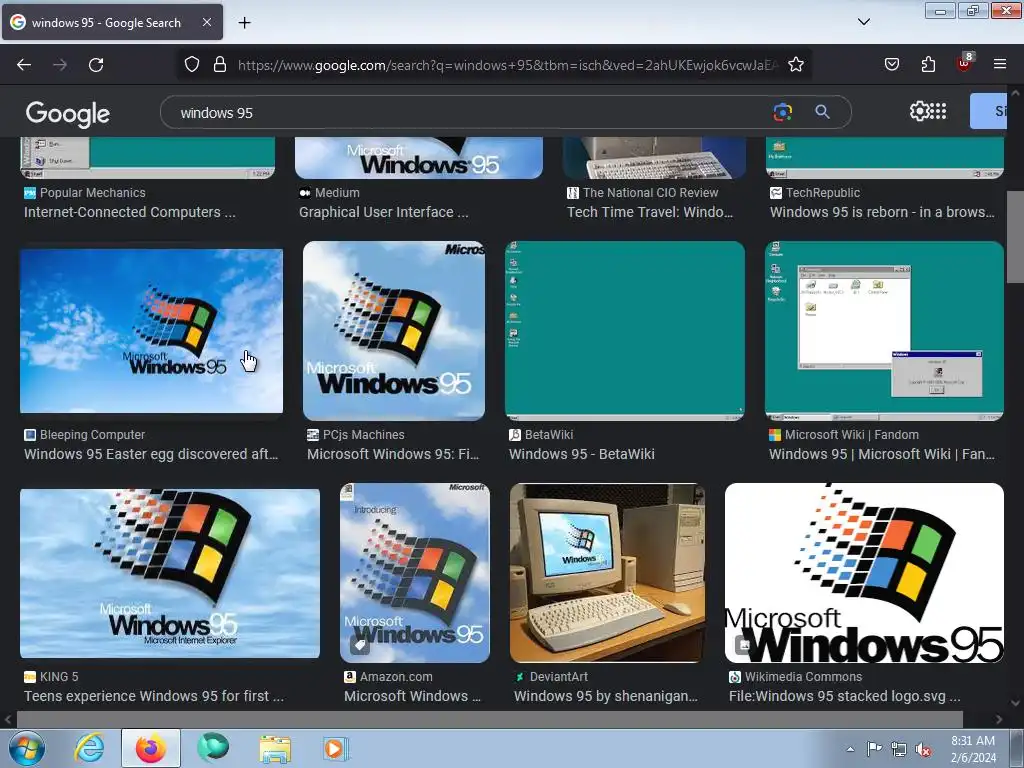Open the tracking protection shield icon

[x=191, y=65]
